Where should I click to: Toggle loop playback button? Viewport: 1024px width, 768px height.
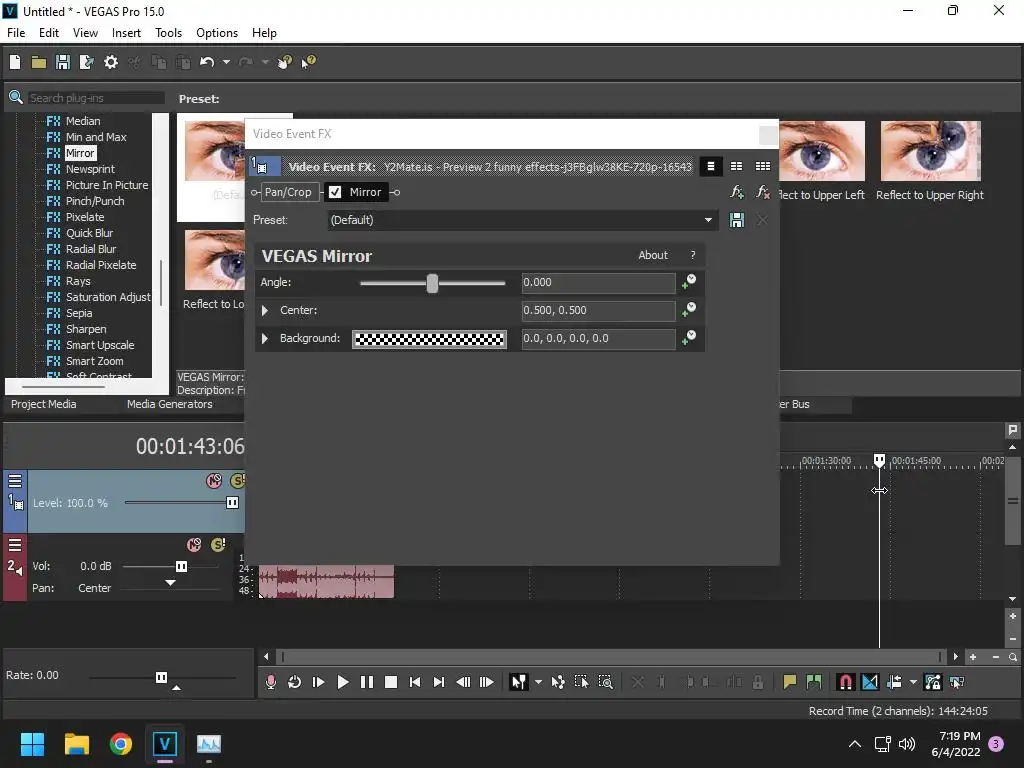click(295, 682)
